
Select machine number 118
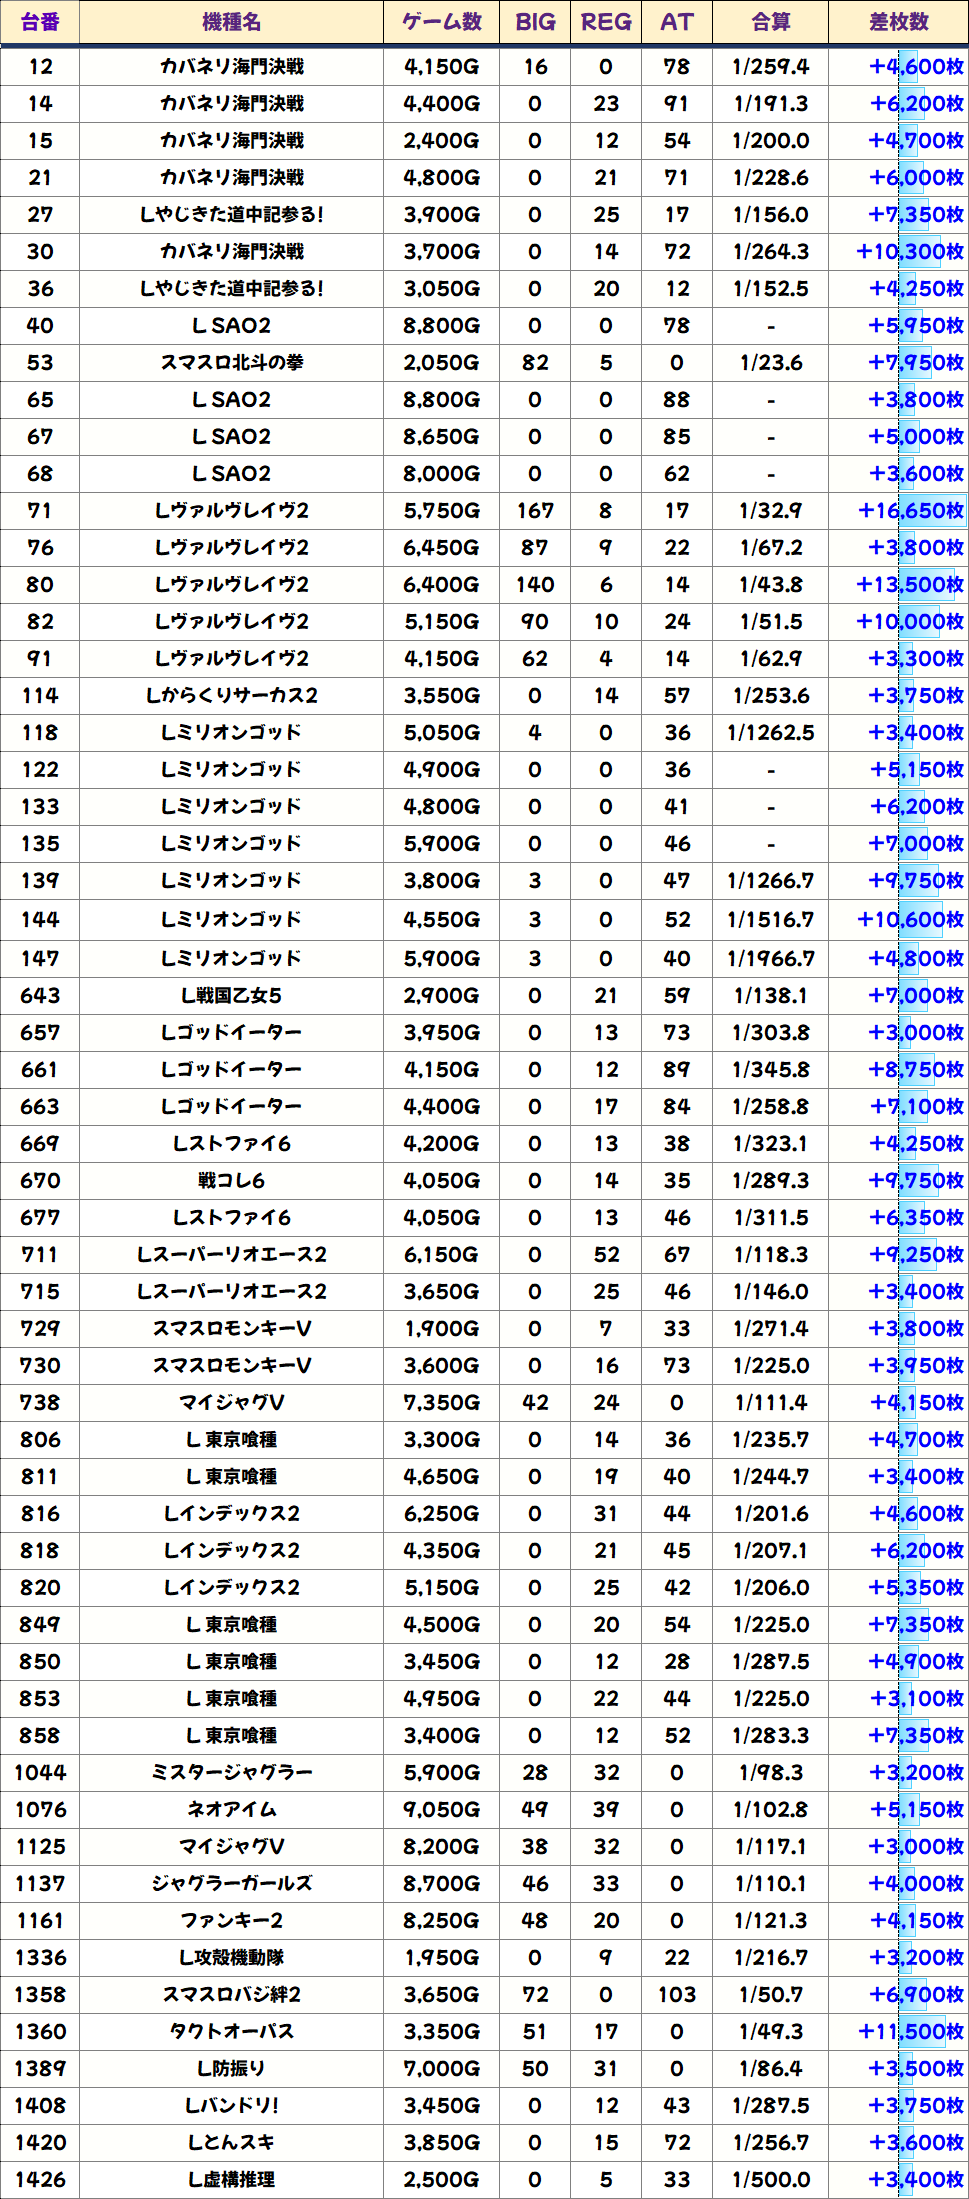[40, 733]
